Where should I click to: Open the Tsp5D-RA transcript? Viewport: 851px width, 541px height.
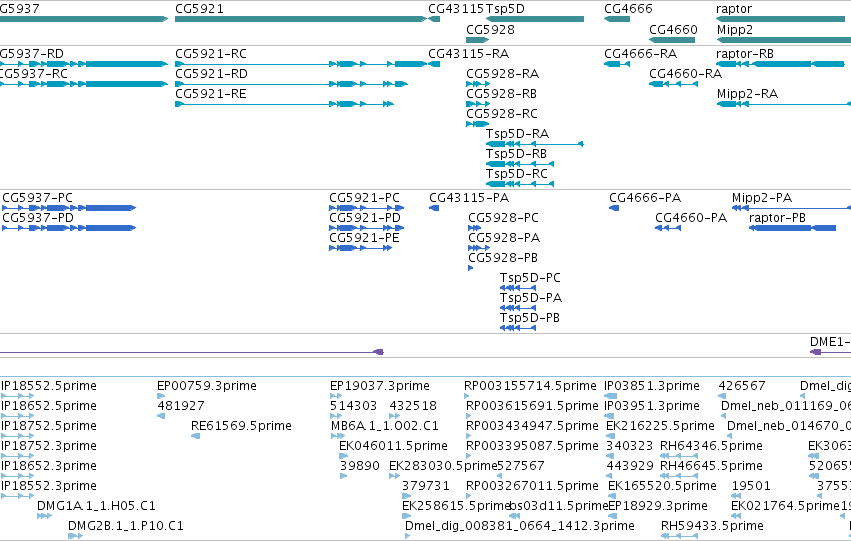[517, 133]
